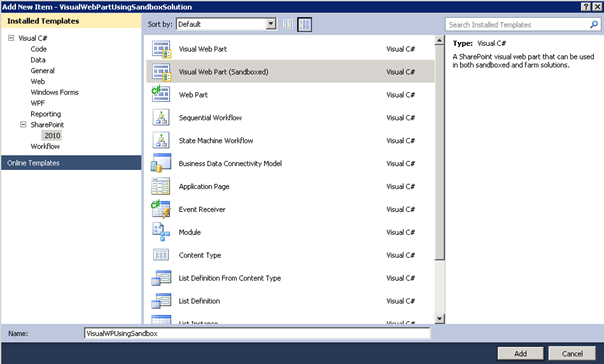This screenshot has width=604, height=364.
Task: Click the List Definition icon
Action: point(161,301)
